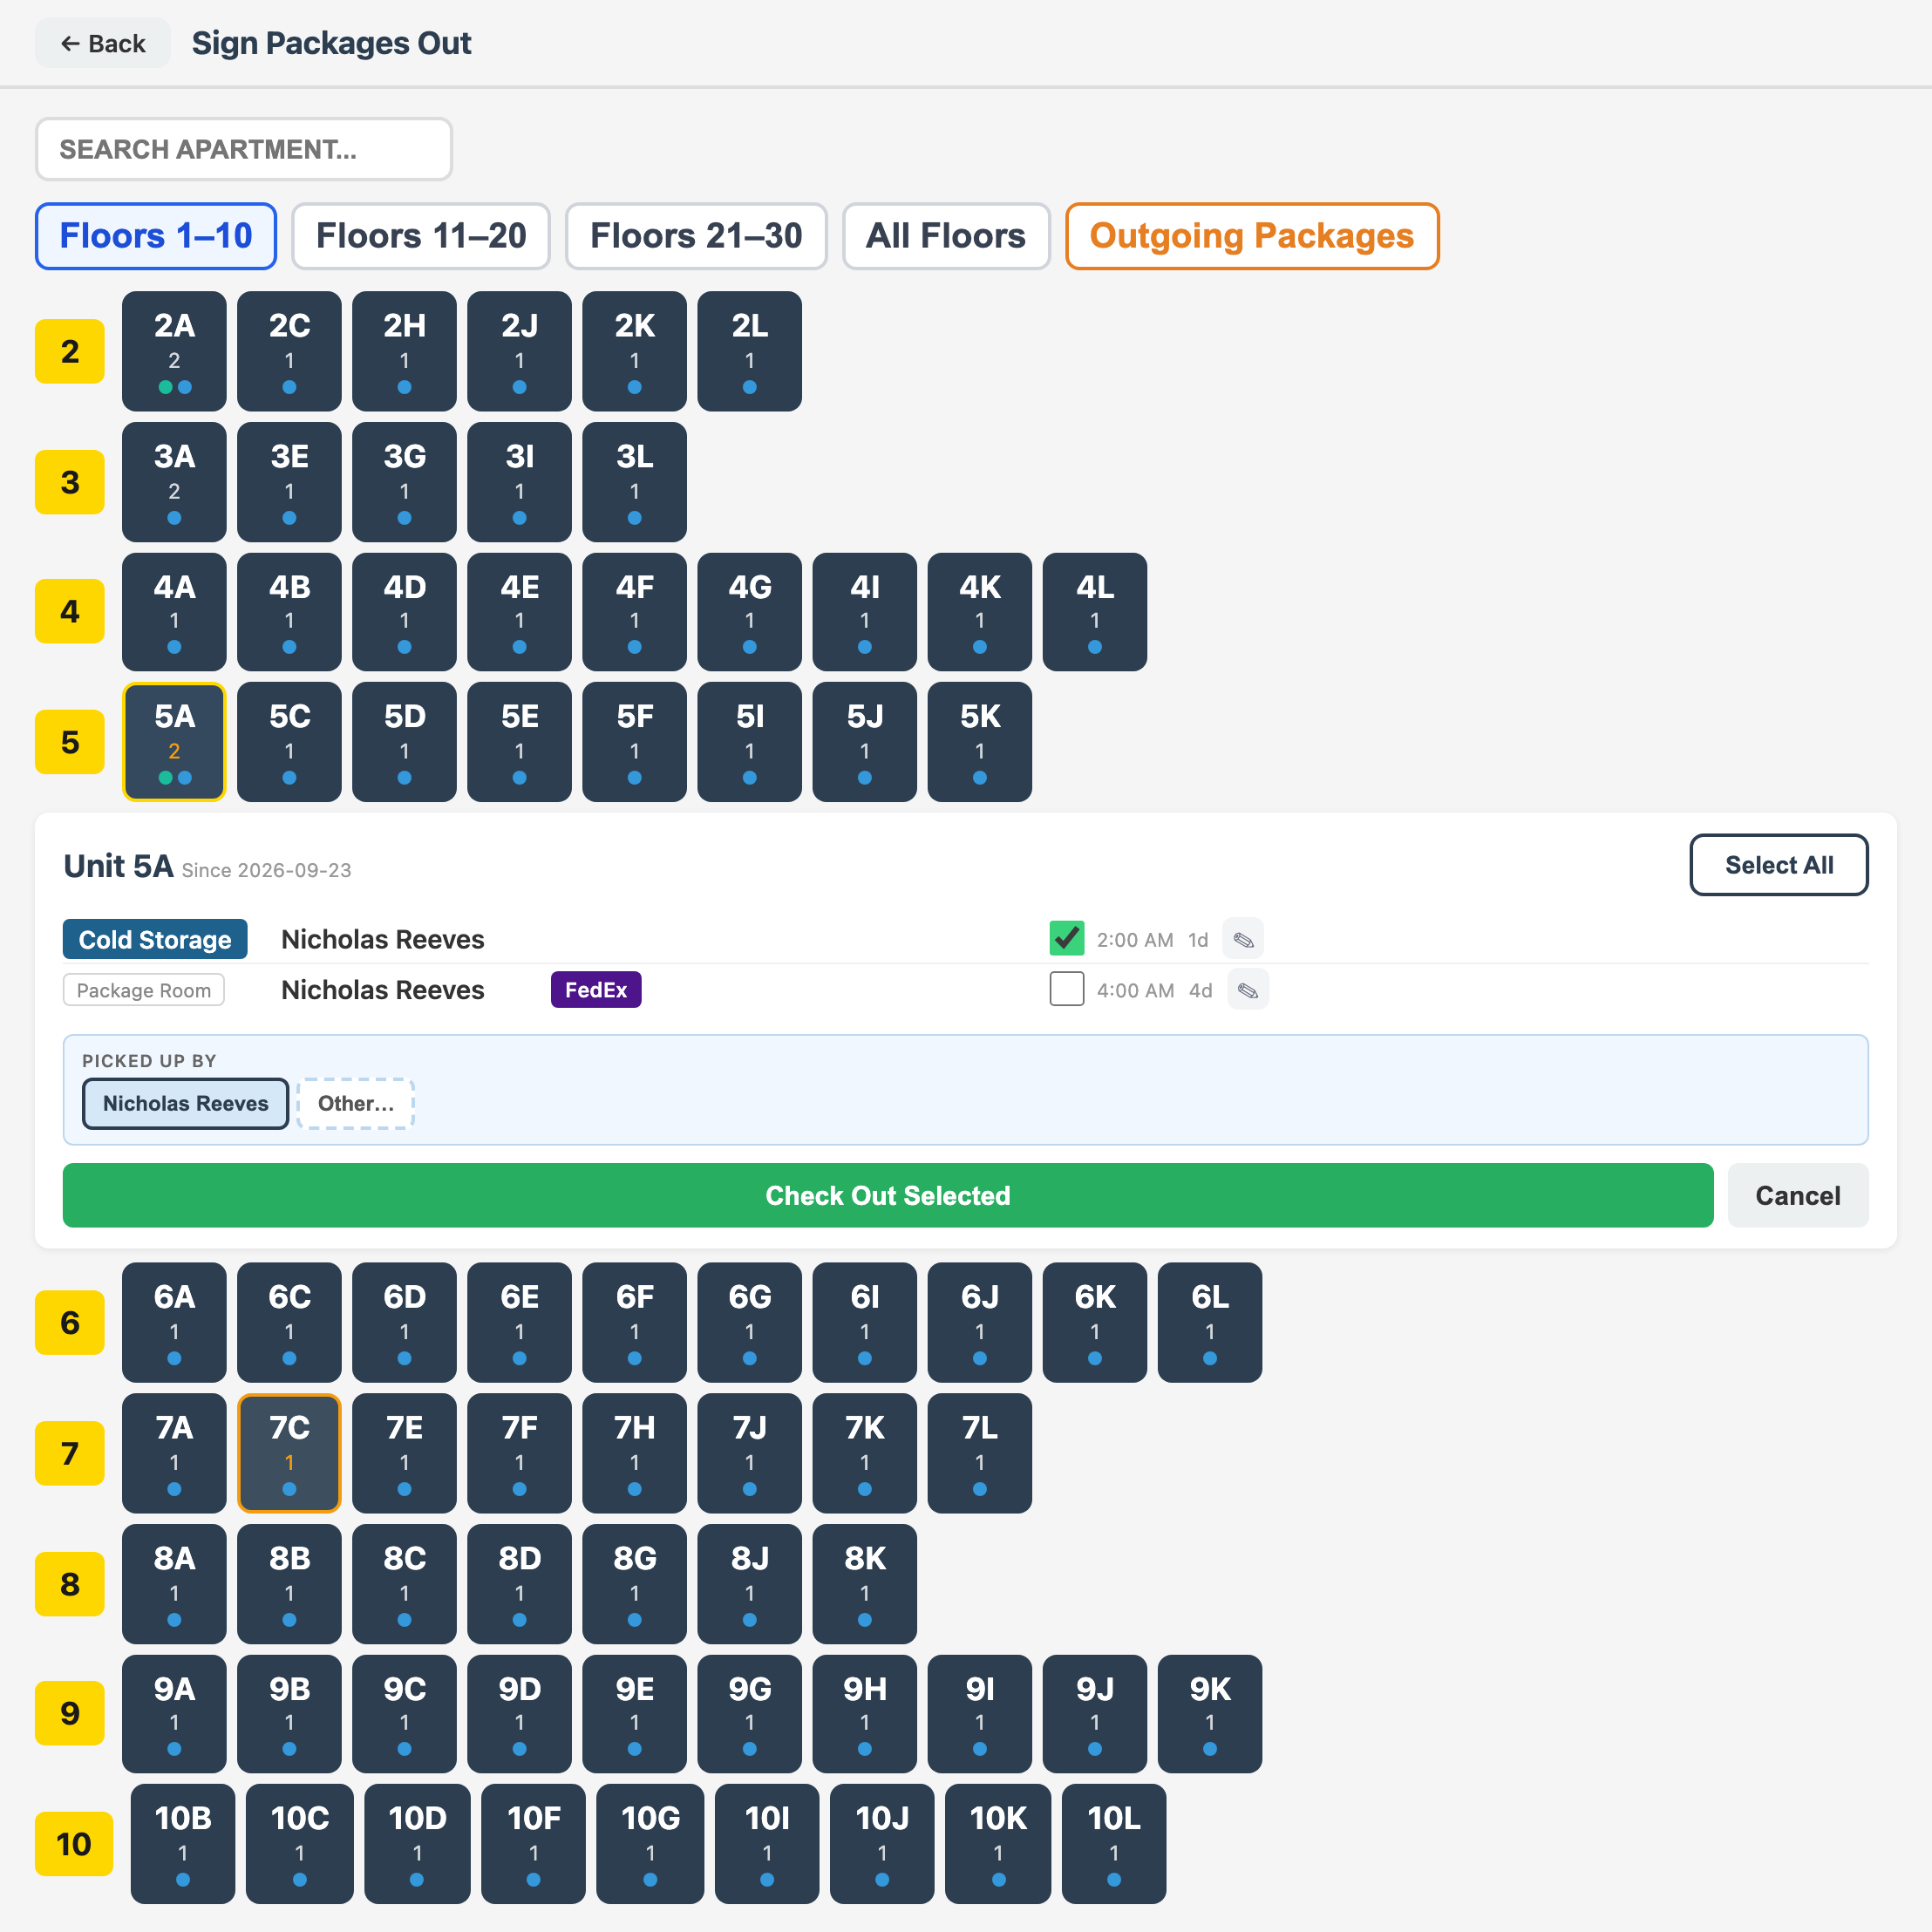The height and width of the screenshot is (1932, 1932).
Task: Expand apartment 4L packages
Action: [x=1095, y=612]
